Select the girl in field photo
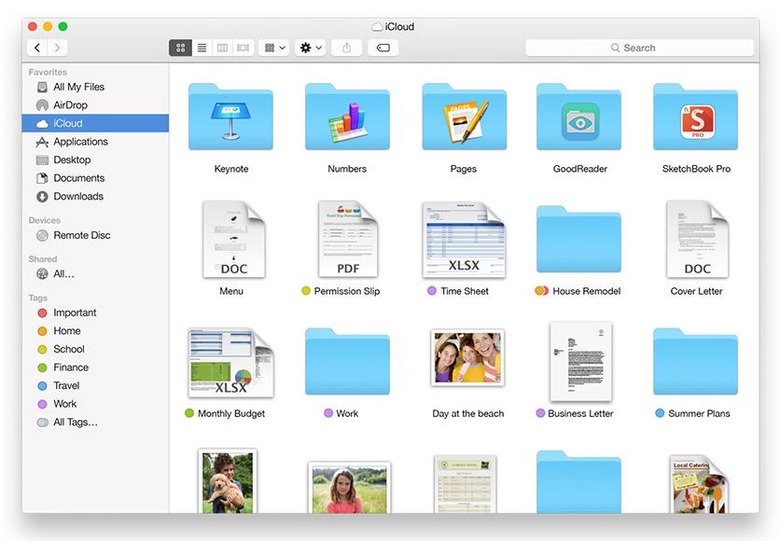 click(x=349, y=487)
